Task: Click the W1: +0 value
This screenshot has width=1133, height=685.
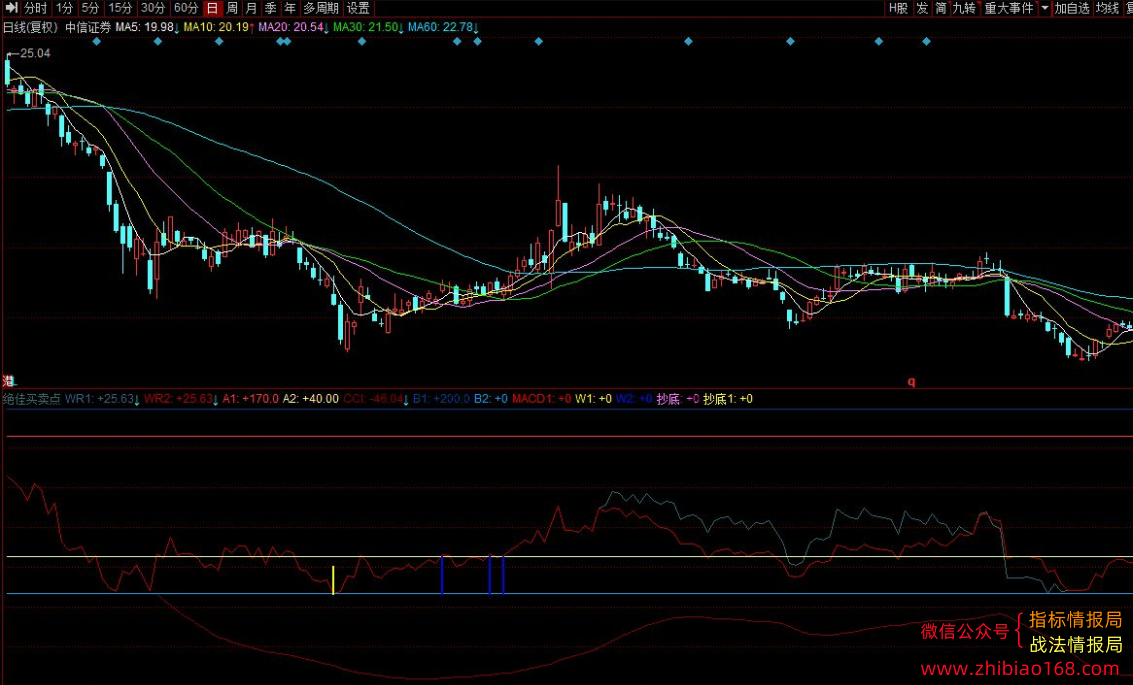Action: [x=593, y=399]
